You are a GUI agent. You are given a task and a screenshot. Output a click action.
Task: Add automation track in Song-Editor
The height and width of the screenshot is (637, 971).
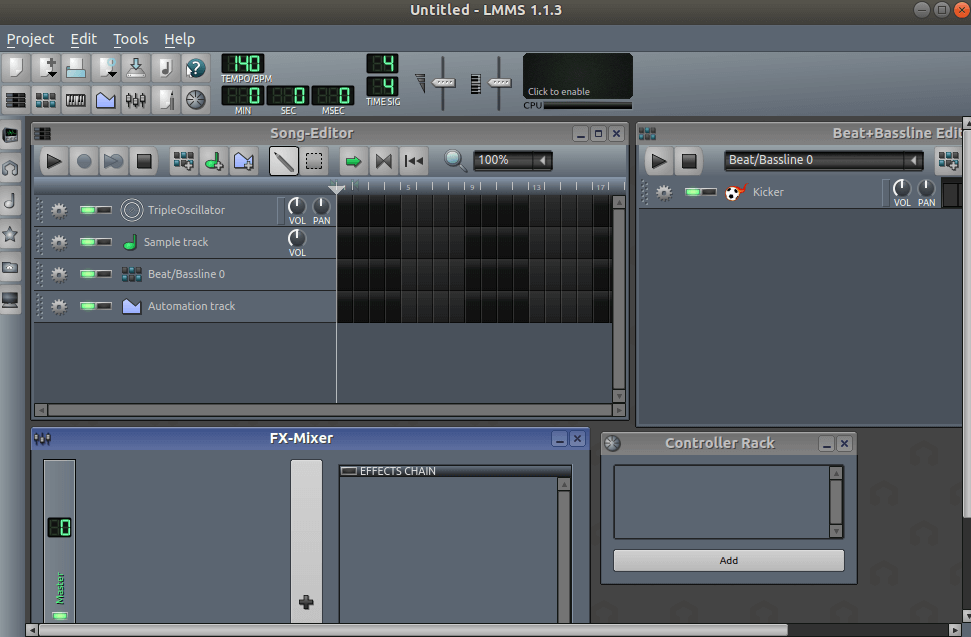coord(244,162)
